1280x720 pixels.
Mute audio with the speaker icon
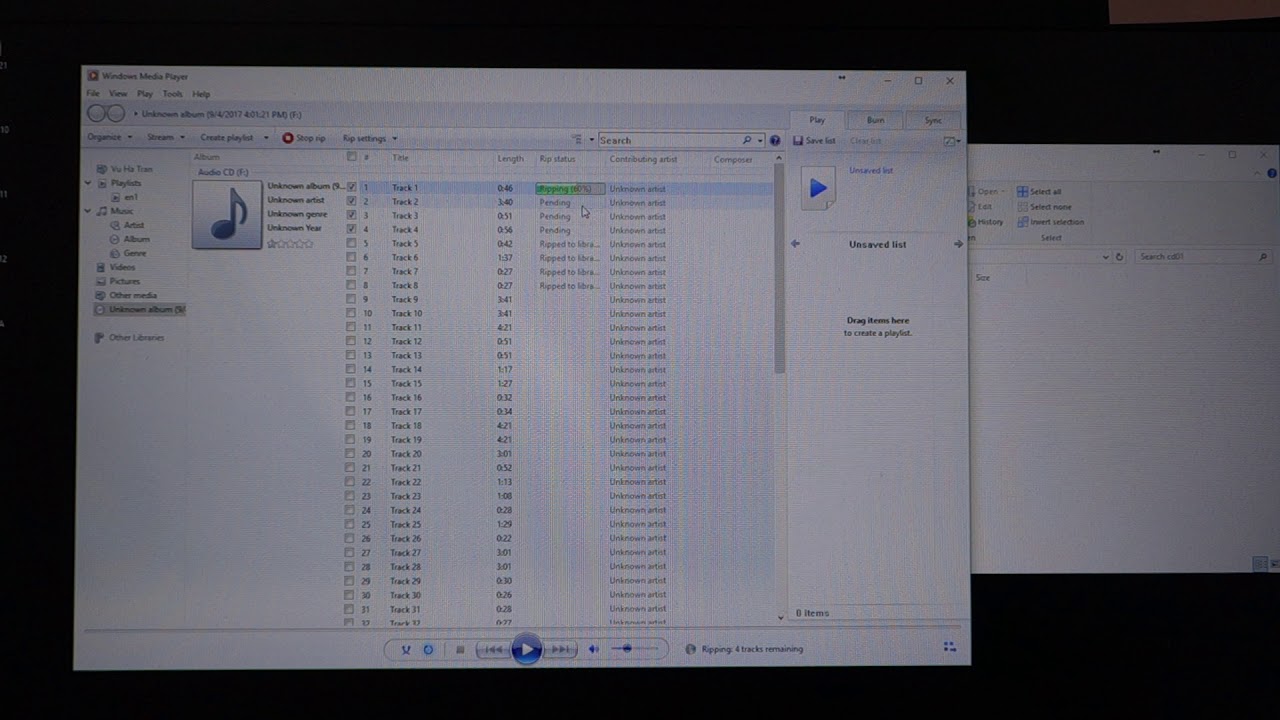(x=594, y=649)
